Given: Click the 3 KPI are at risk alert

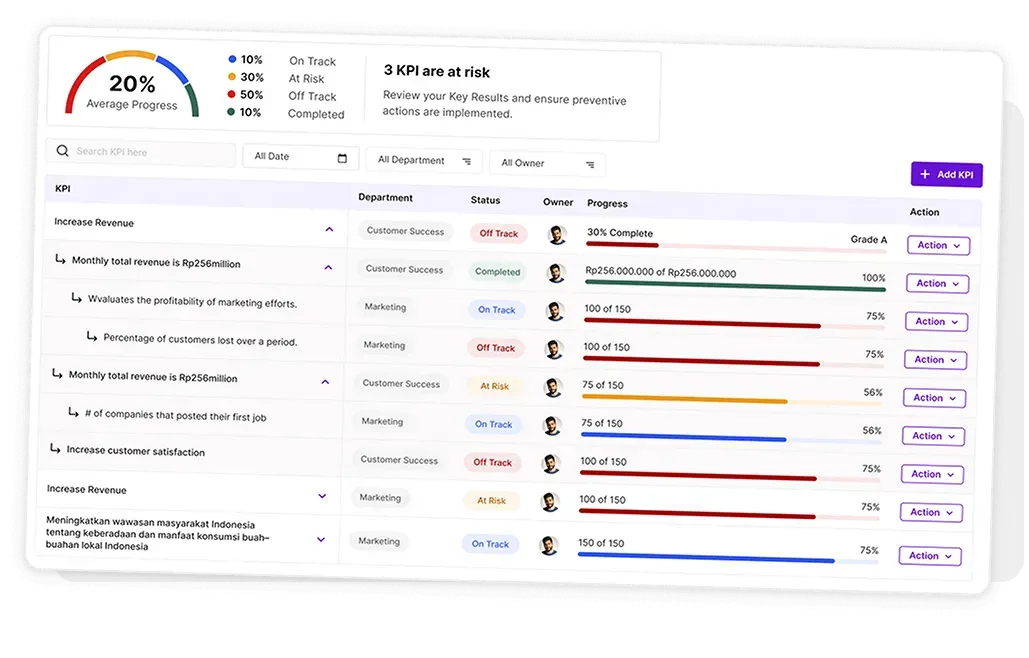Looking at the screenshot, I should [435, 72].
